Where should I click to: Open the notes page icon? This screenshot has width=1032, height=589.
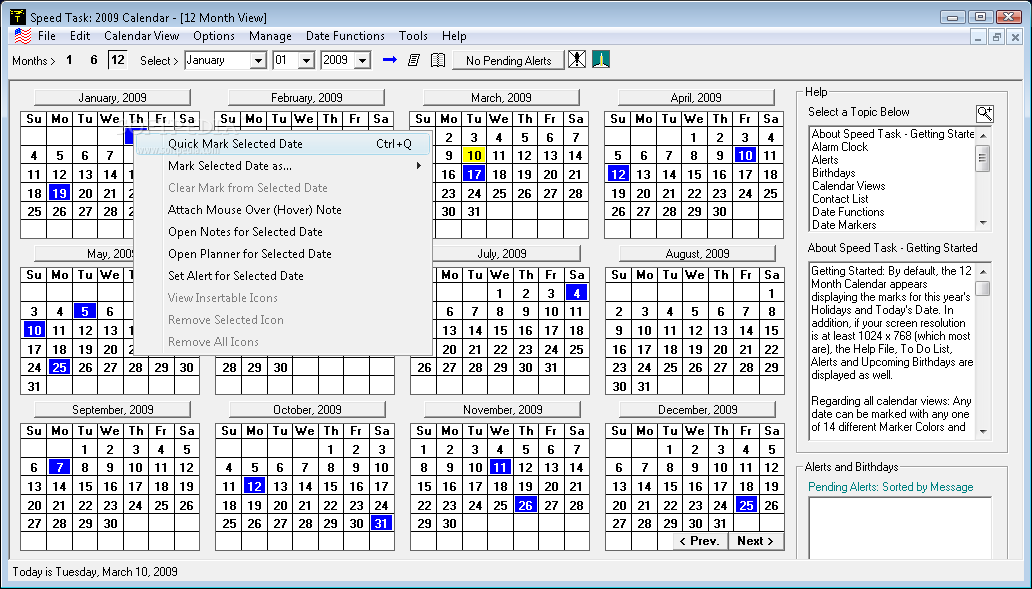414,60
